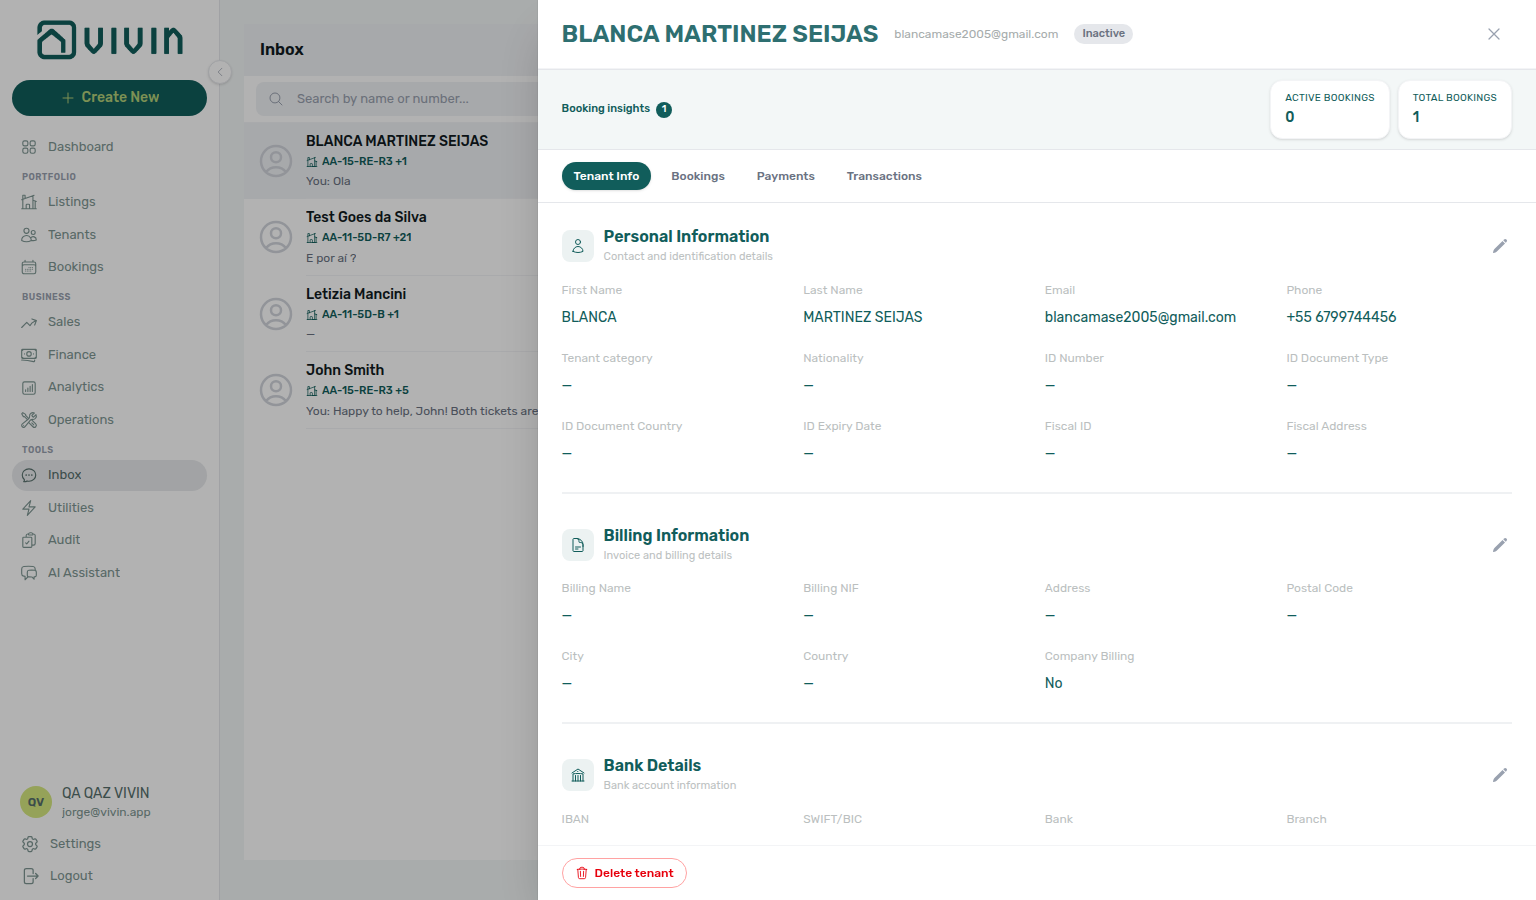Open Bank Details edit pencil
Image resolution: width=1536 pixels, height=900 pixels.
pyautogui.click(x=1499, y=775)
